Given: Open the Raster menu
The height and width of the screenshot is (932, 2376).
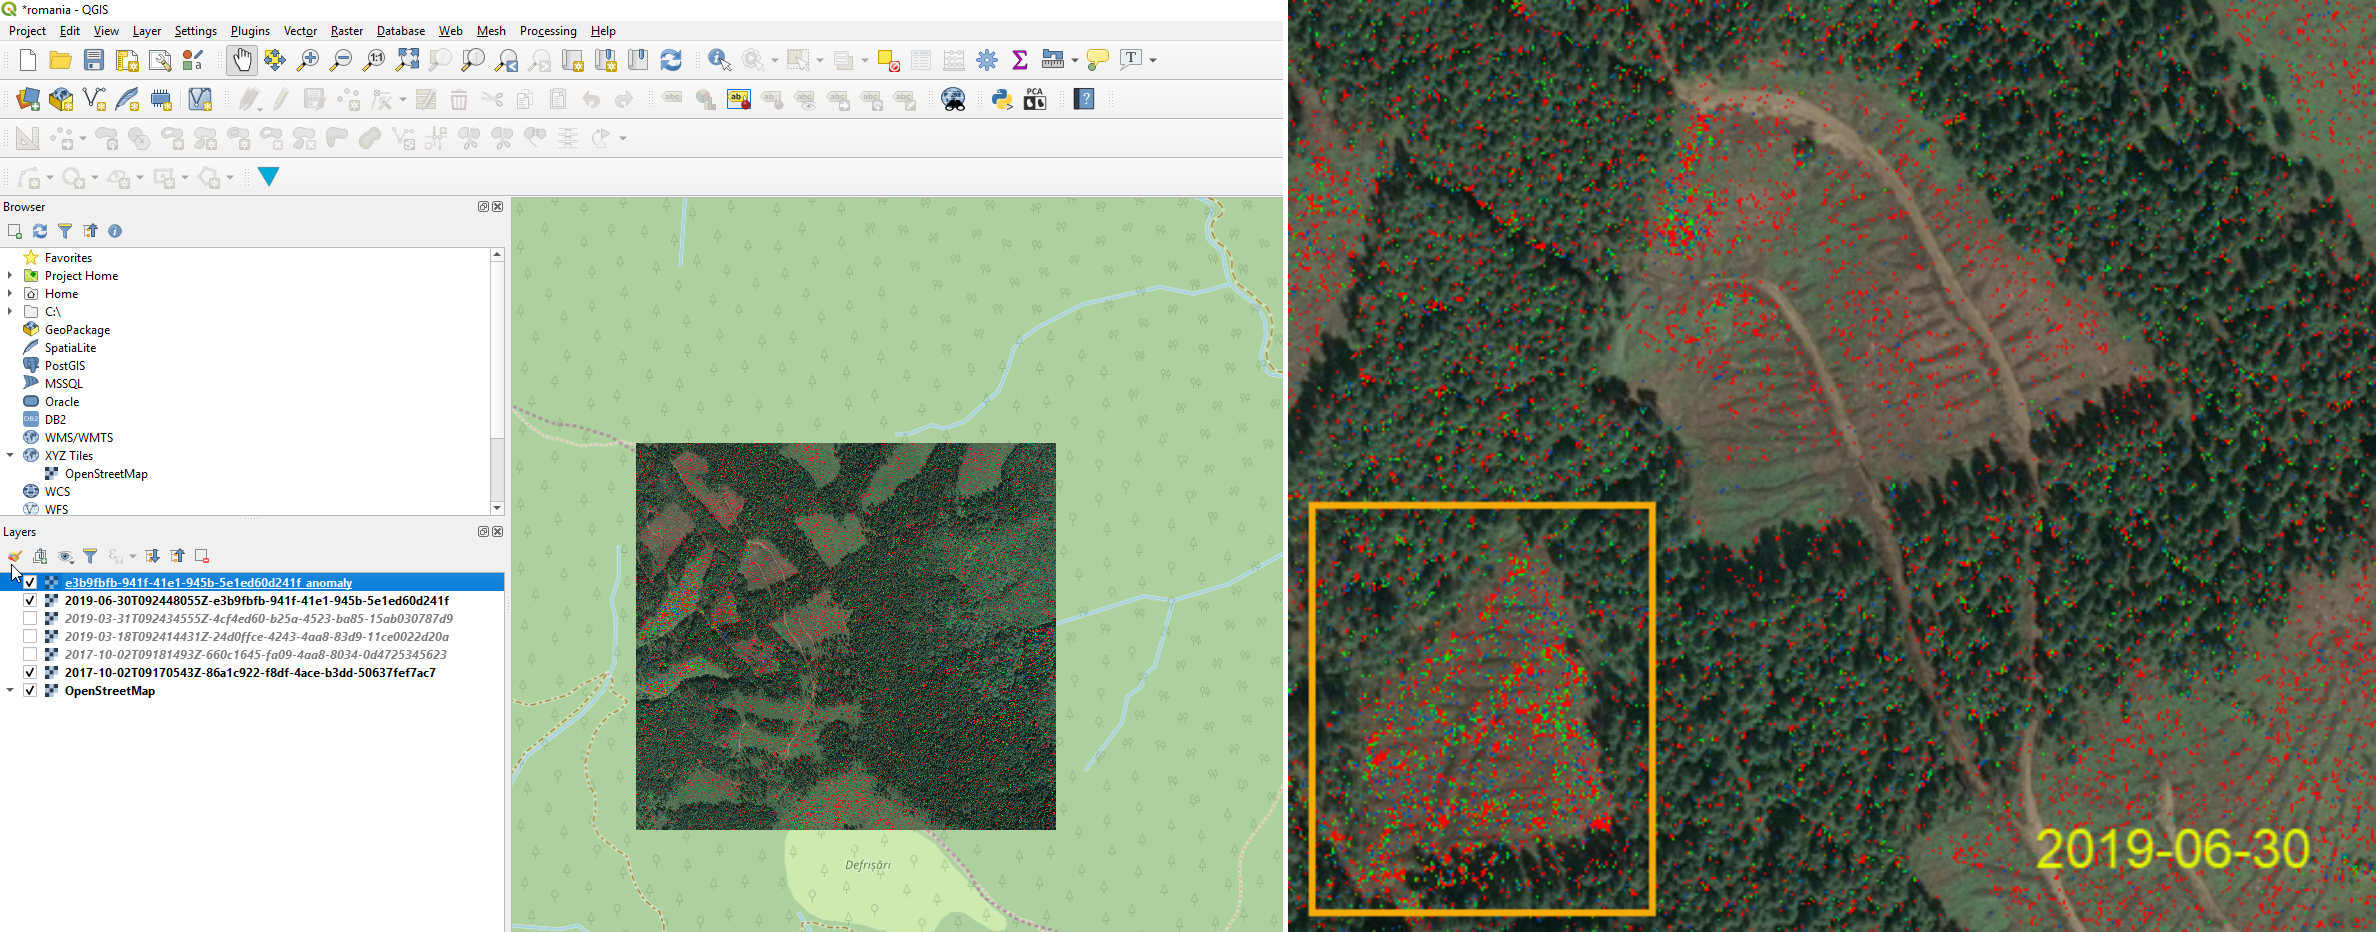Looking at the screenshot, I should click(x=347, y=31).
